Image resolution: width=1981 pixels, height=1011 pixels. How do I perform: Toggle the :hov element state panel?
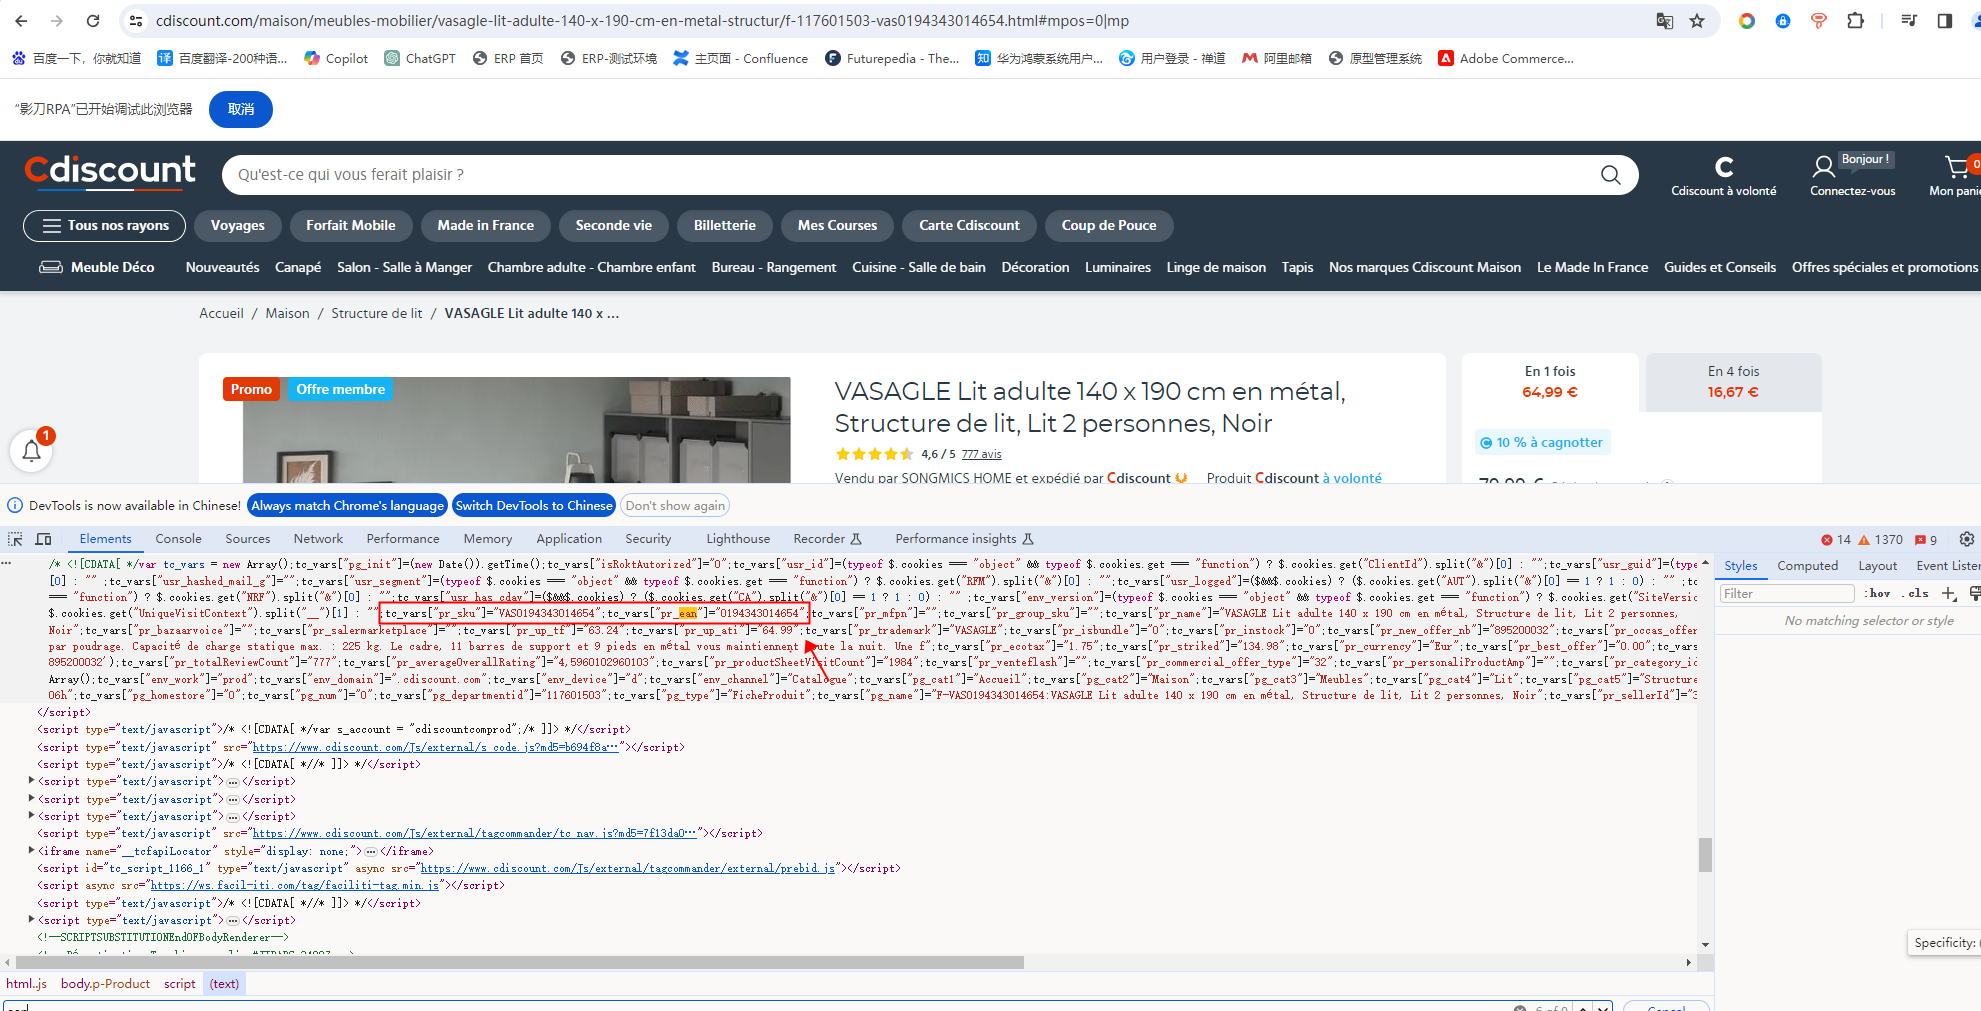tap(1879, 593)
